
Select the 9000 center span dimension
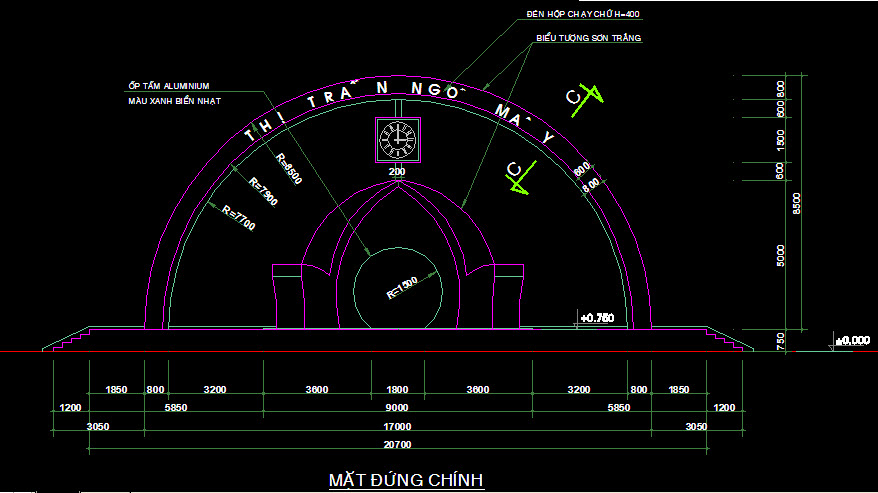397,408
